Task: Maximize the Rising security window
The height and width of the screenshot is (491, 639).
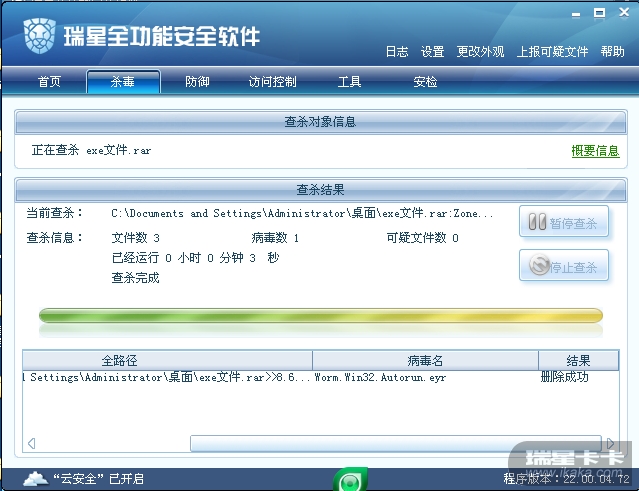Action: [x=599, y=13]
